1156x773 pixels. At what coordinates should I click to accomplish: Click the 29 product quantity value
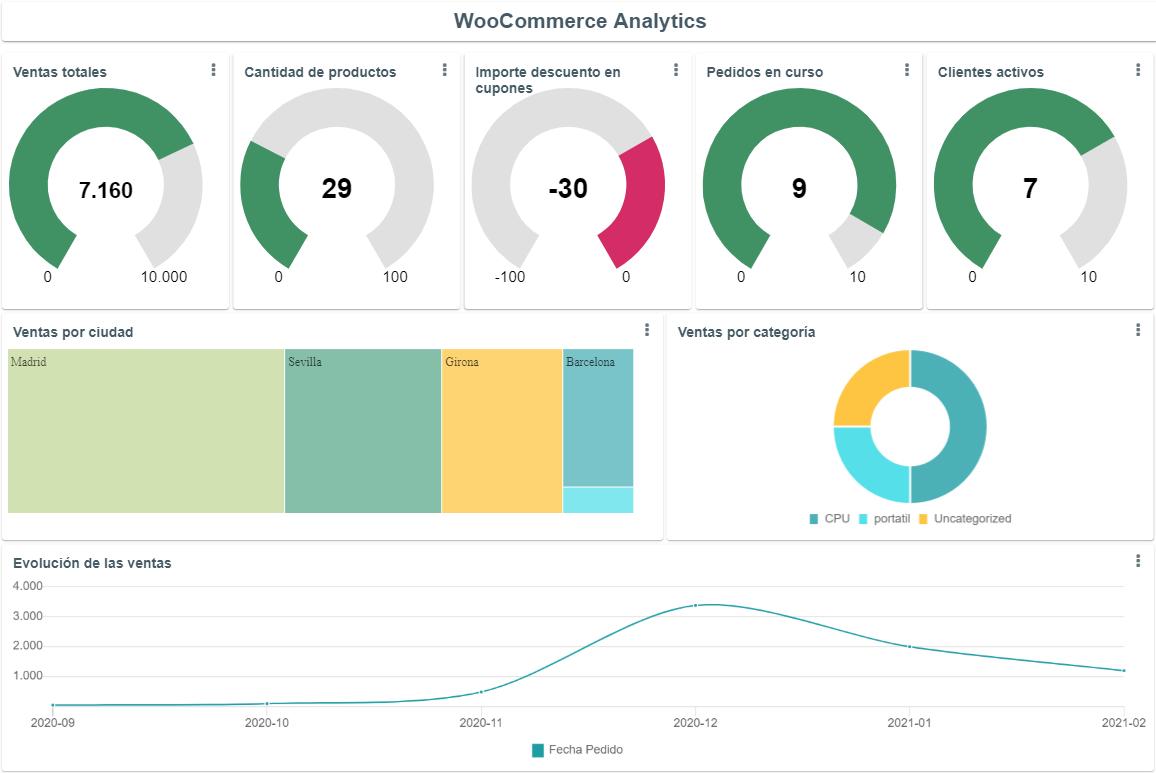pos(337,189)
